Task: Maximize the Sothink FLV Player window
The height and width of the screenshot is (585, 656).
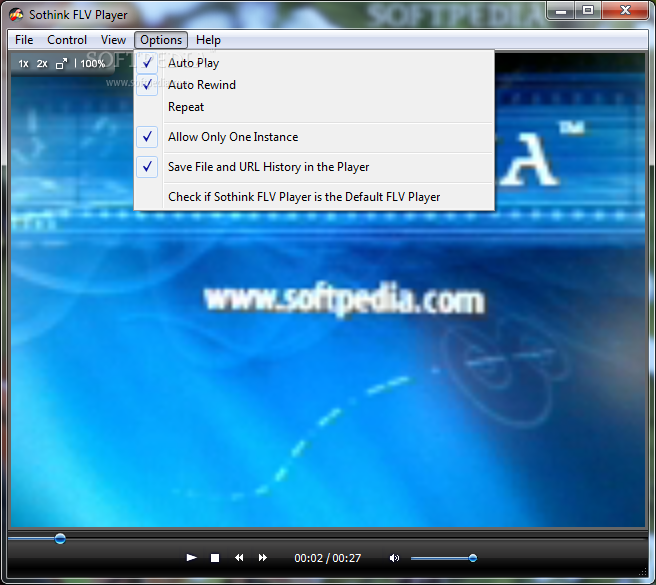Action: pos(588,11)
